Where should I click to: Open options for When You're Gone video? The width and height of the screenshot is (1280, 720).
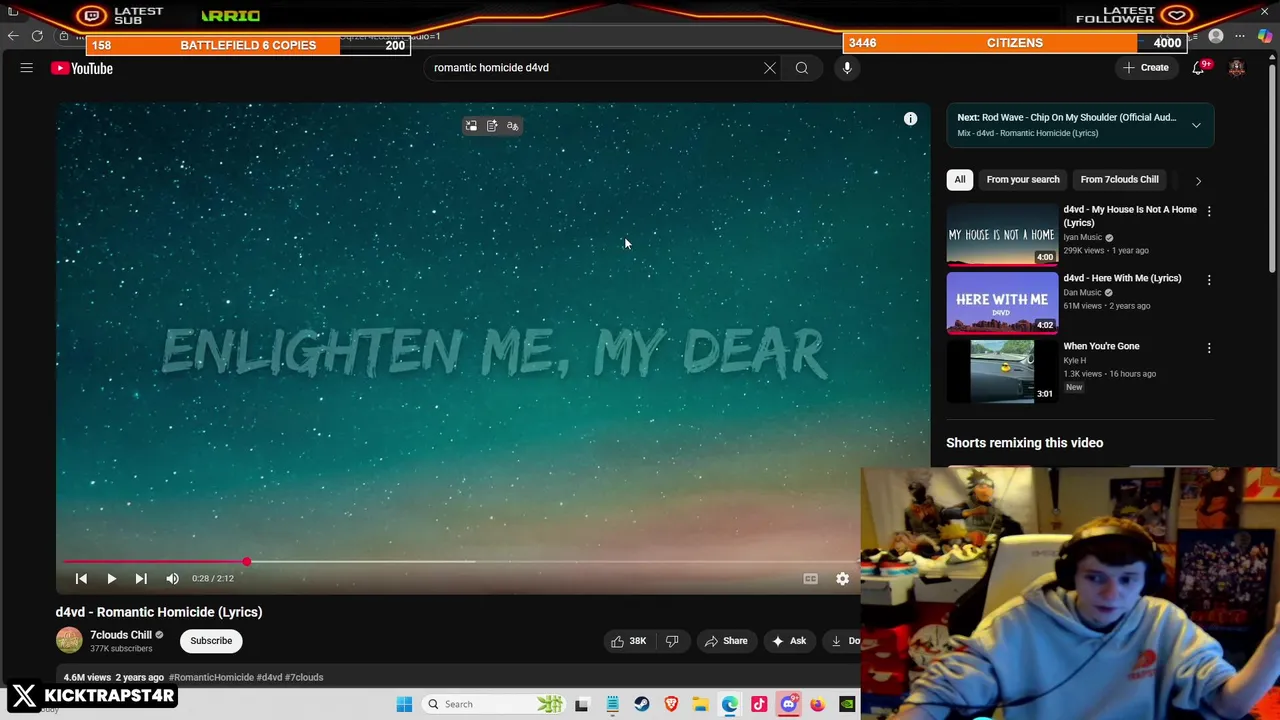tap(1209, 348)
